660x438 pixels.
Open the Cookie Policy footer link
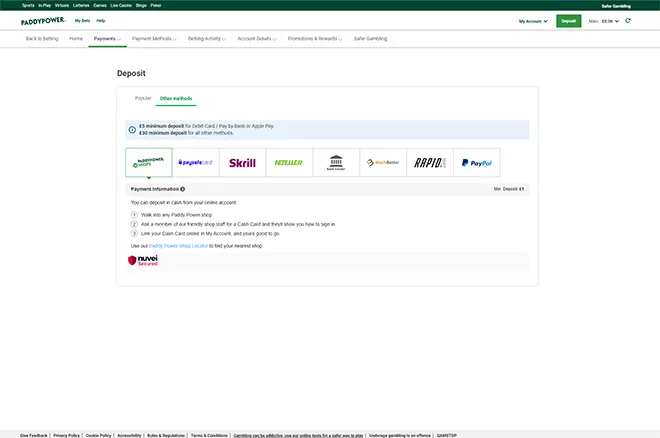[98, 435]
